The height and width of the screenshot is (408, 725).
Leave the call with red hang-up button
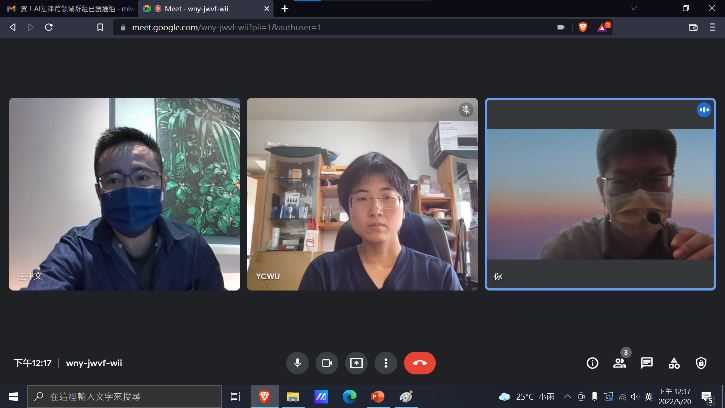[420, 363]
